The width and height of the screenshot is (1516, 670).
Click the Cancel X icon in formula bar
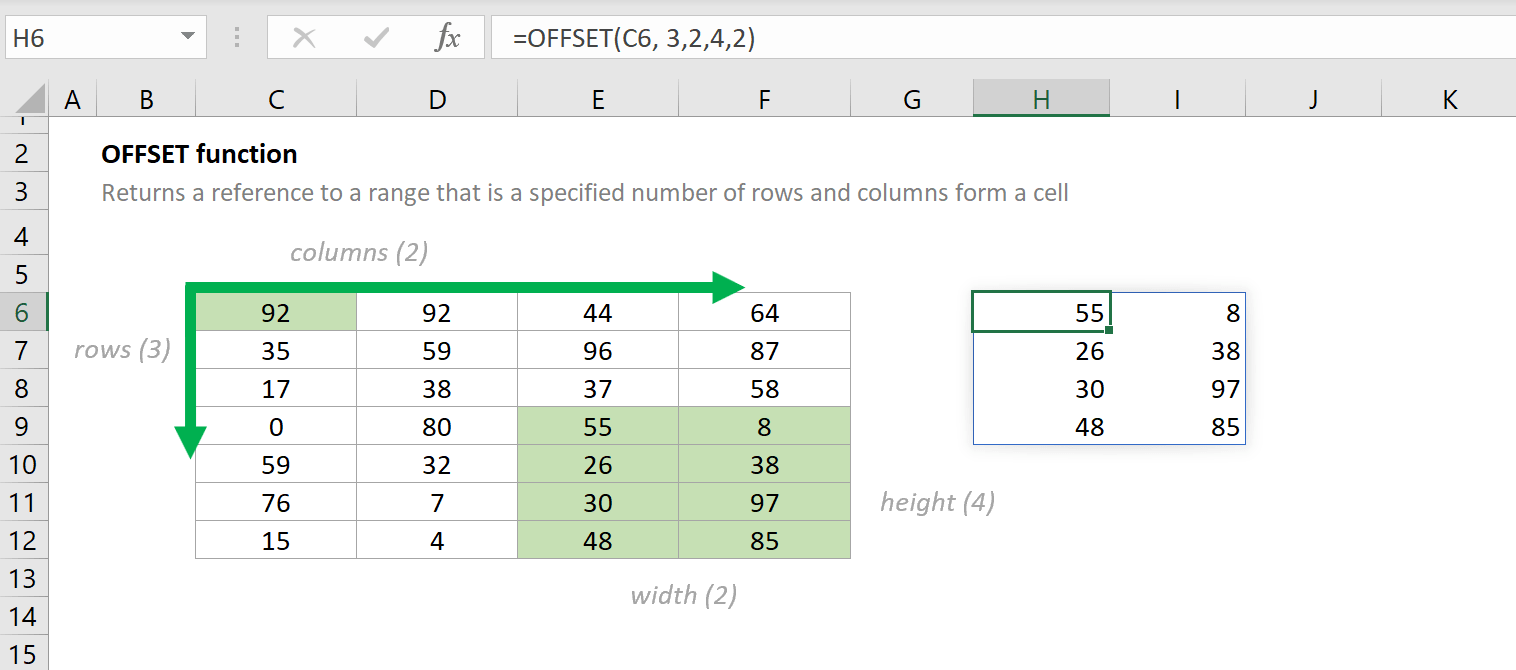(304, 38)
